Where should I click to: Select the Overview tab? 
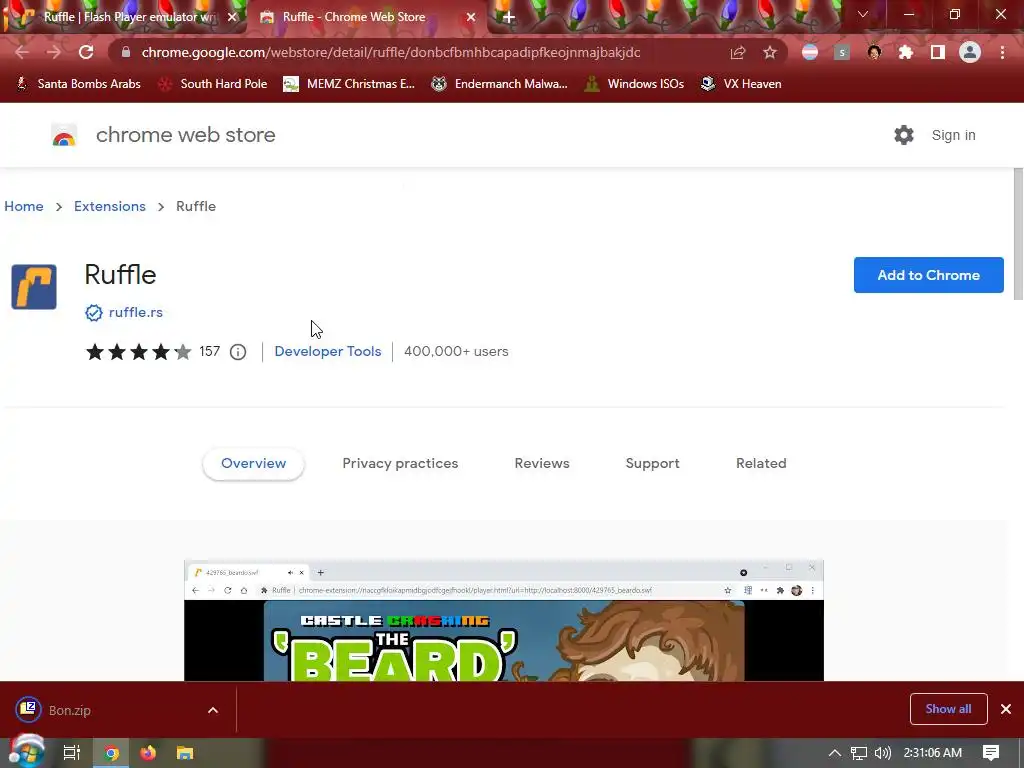(x=253, y=464)
